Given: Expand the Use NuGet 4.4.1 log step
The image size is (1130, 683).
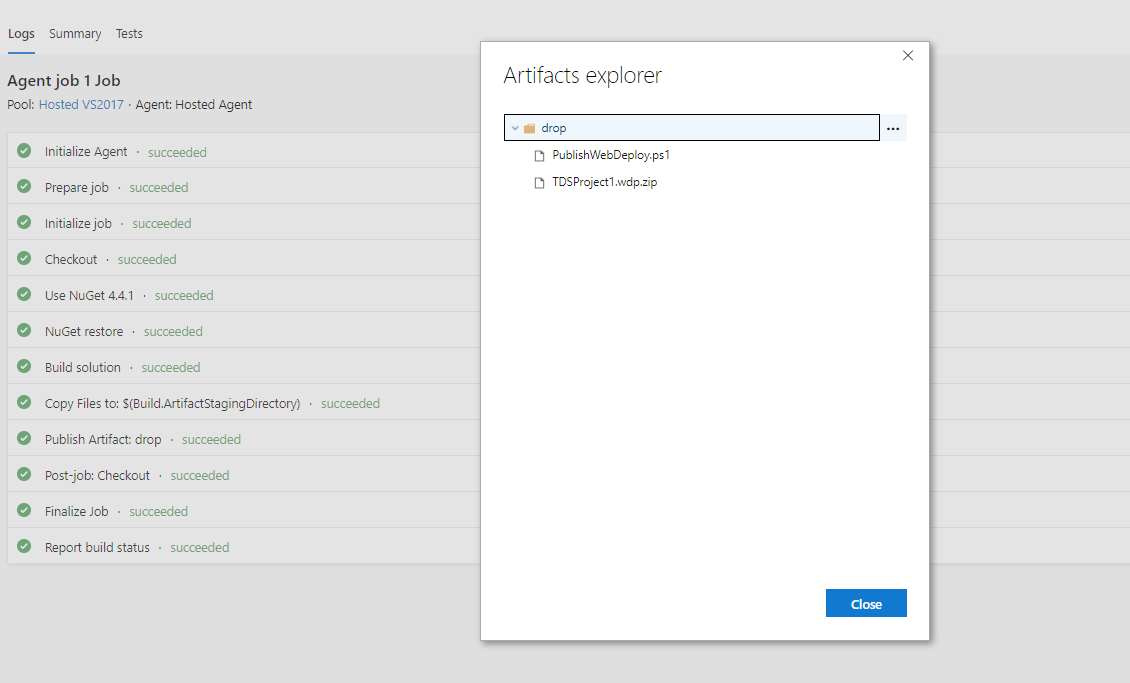Looking at the screenshot, I should [x=90, y=295].
